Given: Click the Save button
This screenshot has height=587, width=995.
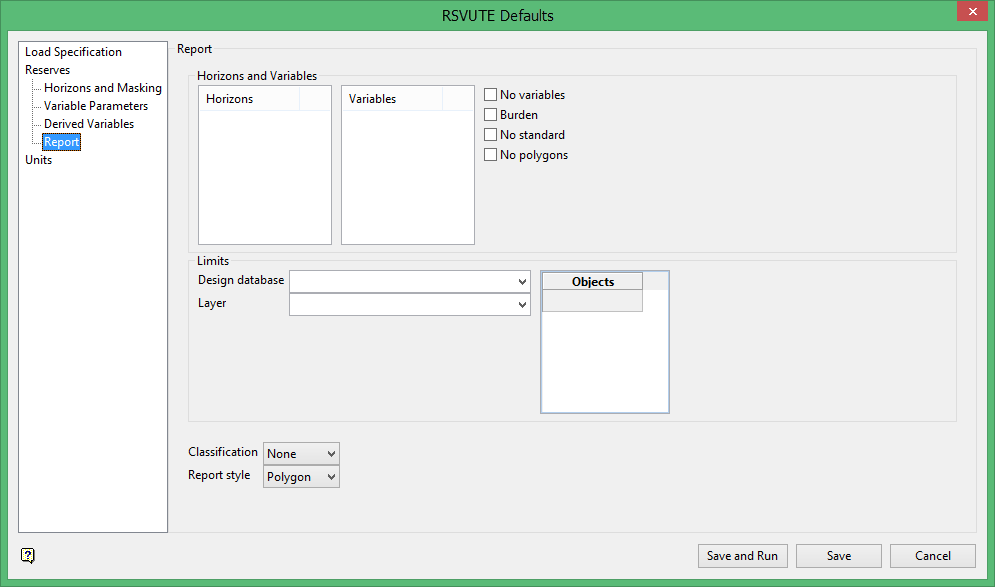Looking at the screenshot, I should 838,556.
